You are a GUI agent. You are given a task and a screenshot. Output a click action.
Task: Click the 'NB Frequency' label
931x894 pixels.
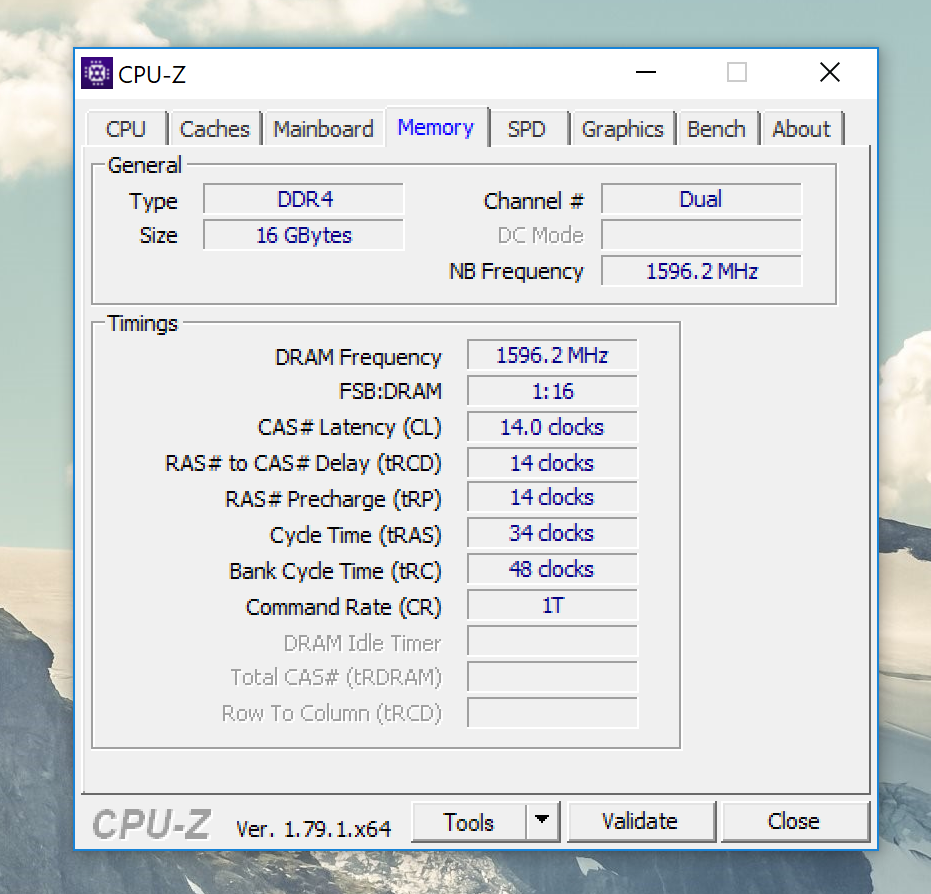point(516,271)
